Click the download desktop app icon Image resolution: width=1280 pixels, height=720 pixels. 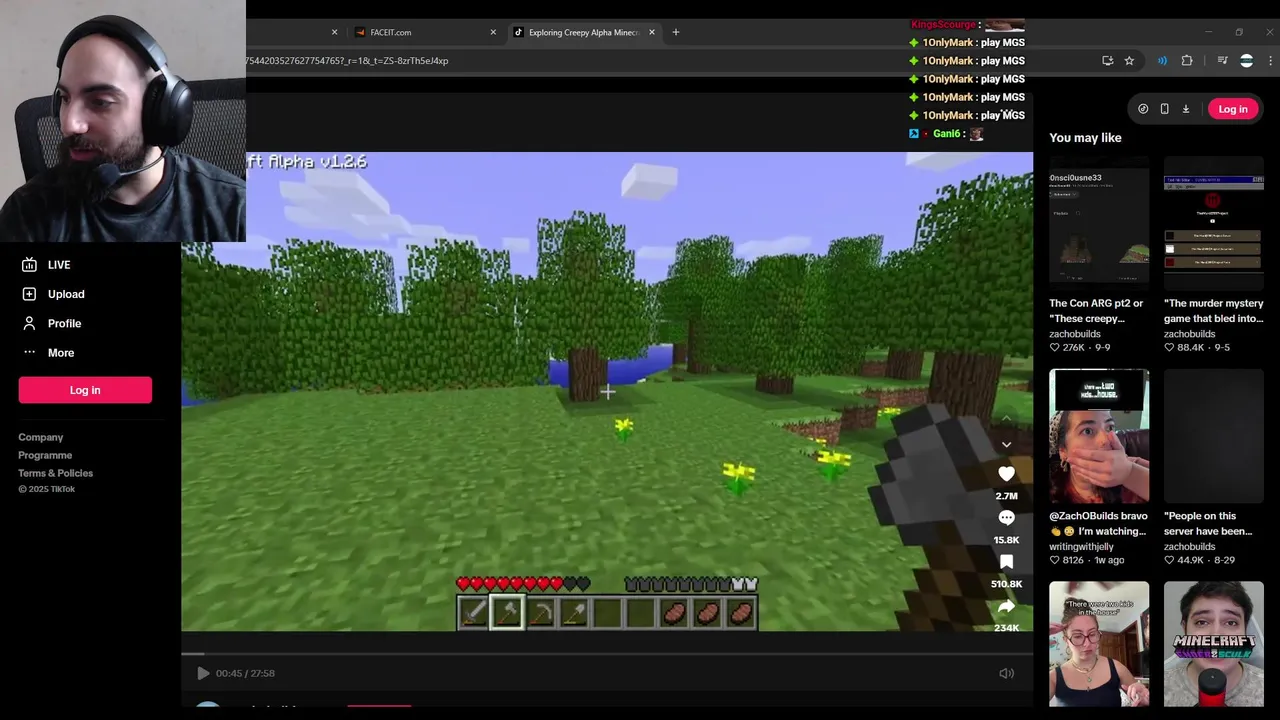pos(1186,109)
